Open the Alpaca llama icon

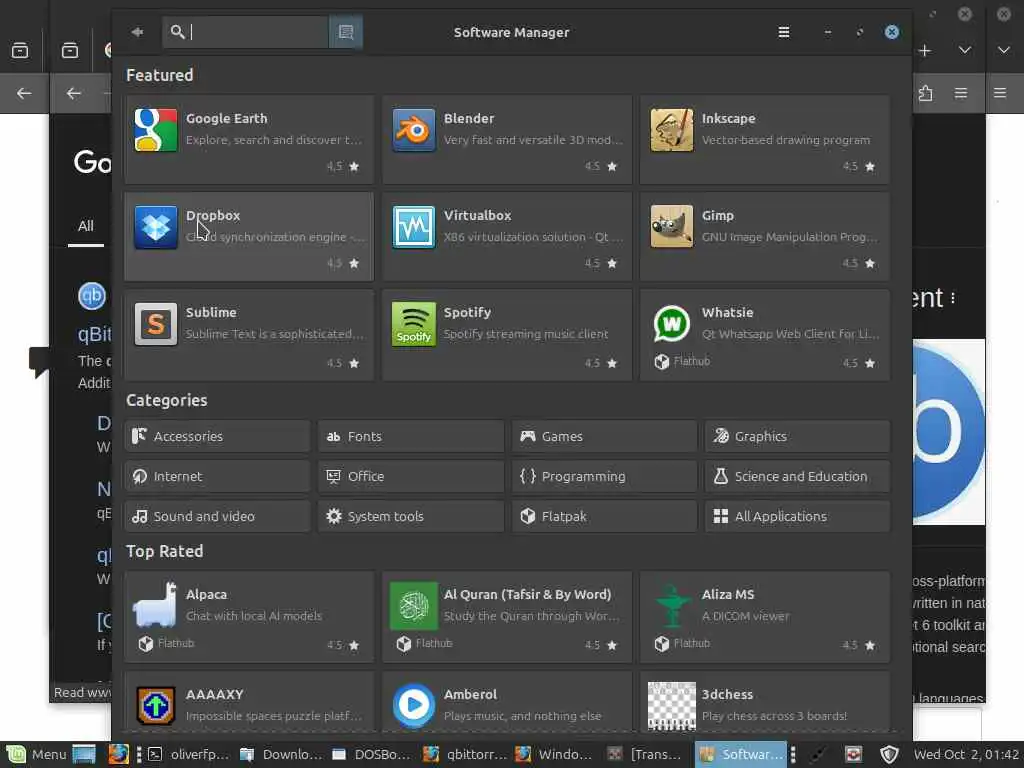coord(155,605)
